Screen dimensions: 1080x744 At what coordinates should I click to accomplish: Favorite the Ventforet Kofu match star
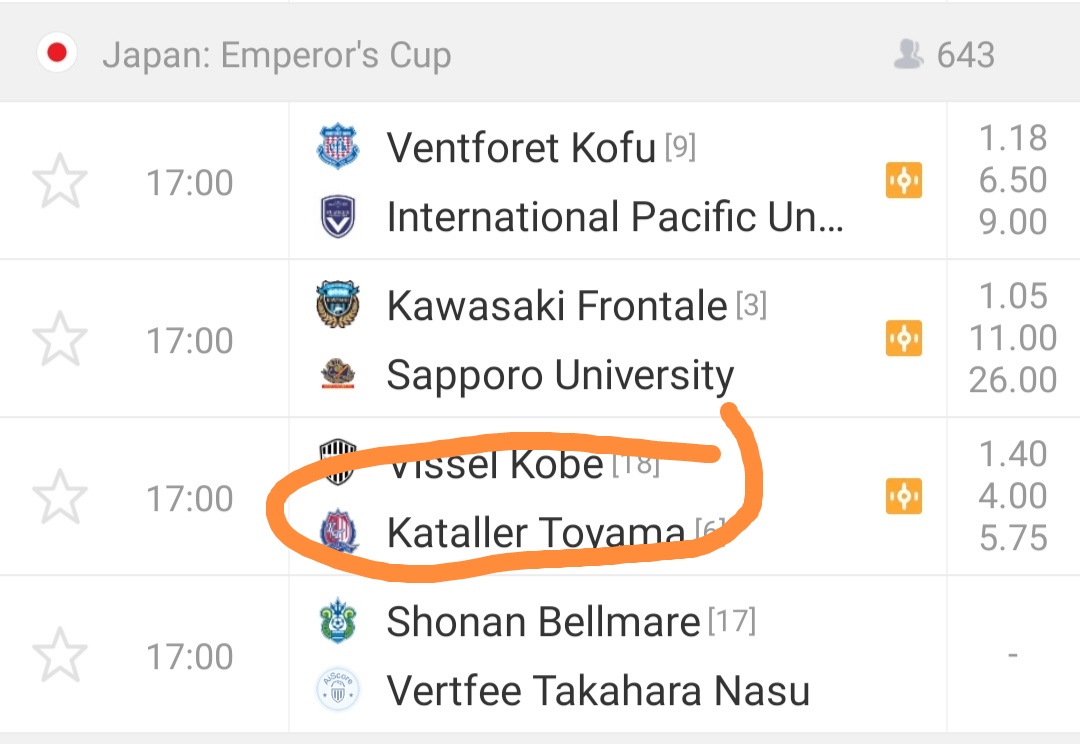(x=60, y=182)
